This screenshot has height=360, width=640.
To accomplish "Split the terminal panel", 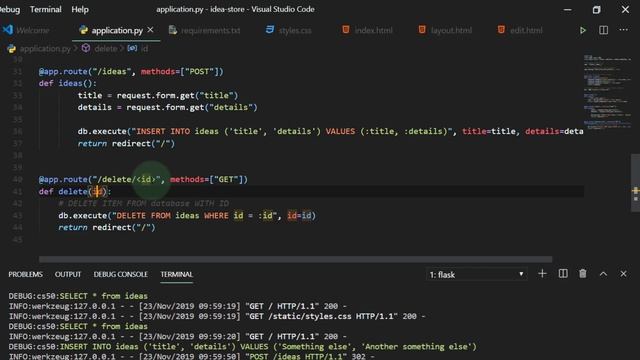I will point(563,274).
